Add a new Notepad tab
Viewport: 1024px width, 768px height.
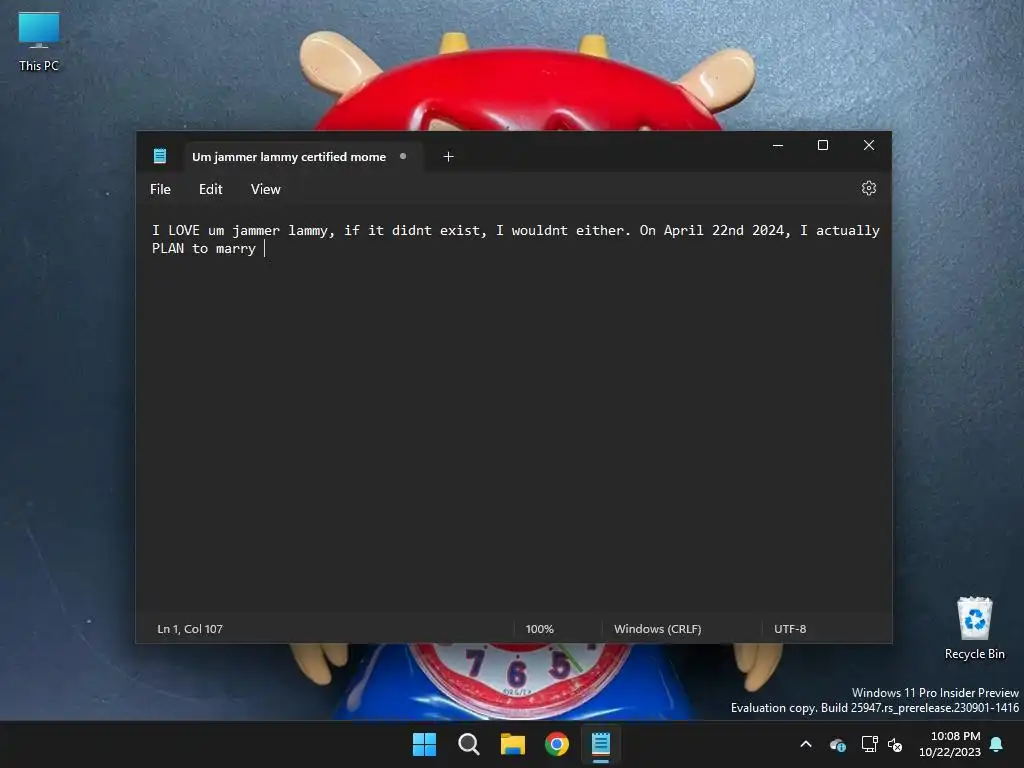click(x=448, y=157)
